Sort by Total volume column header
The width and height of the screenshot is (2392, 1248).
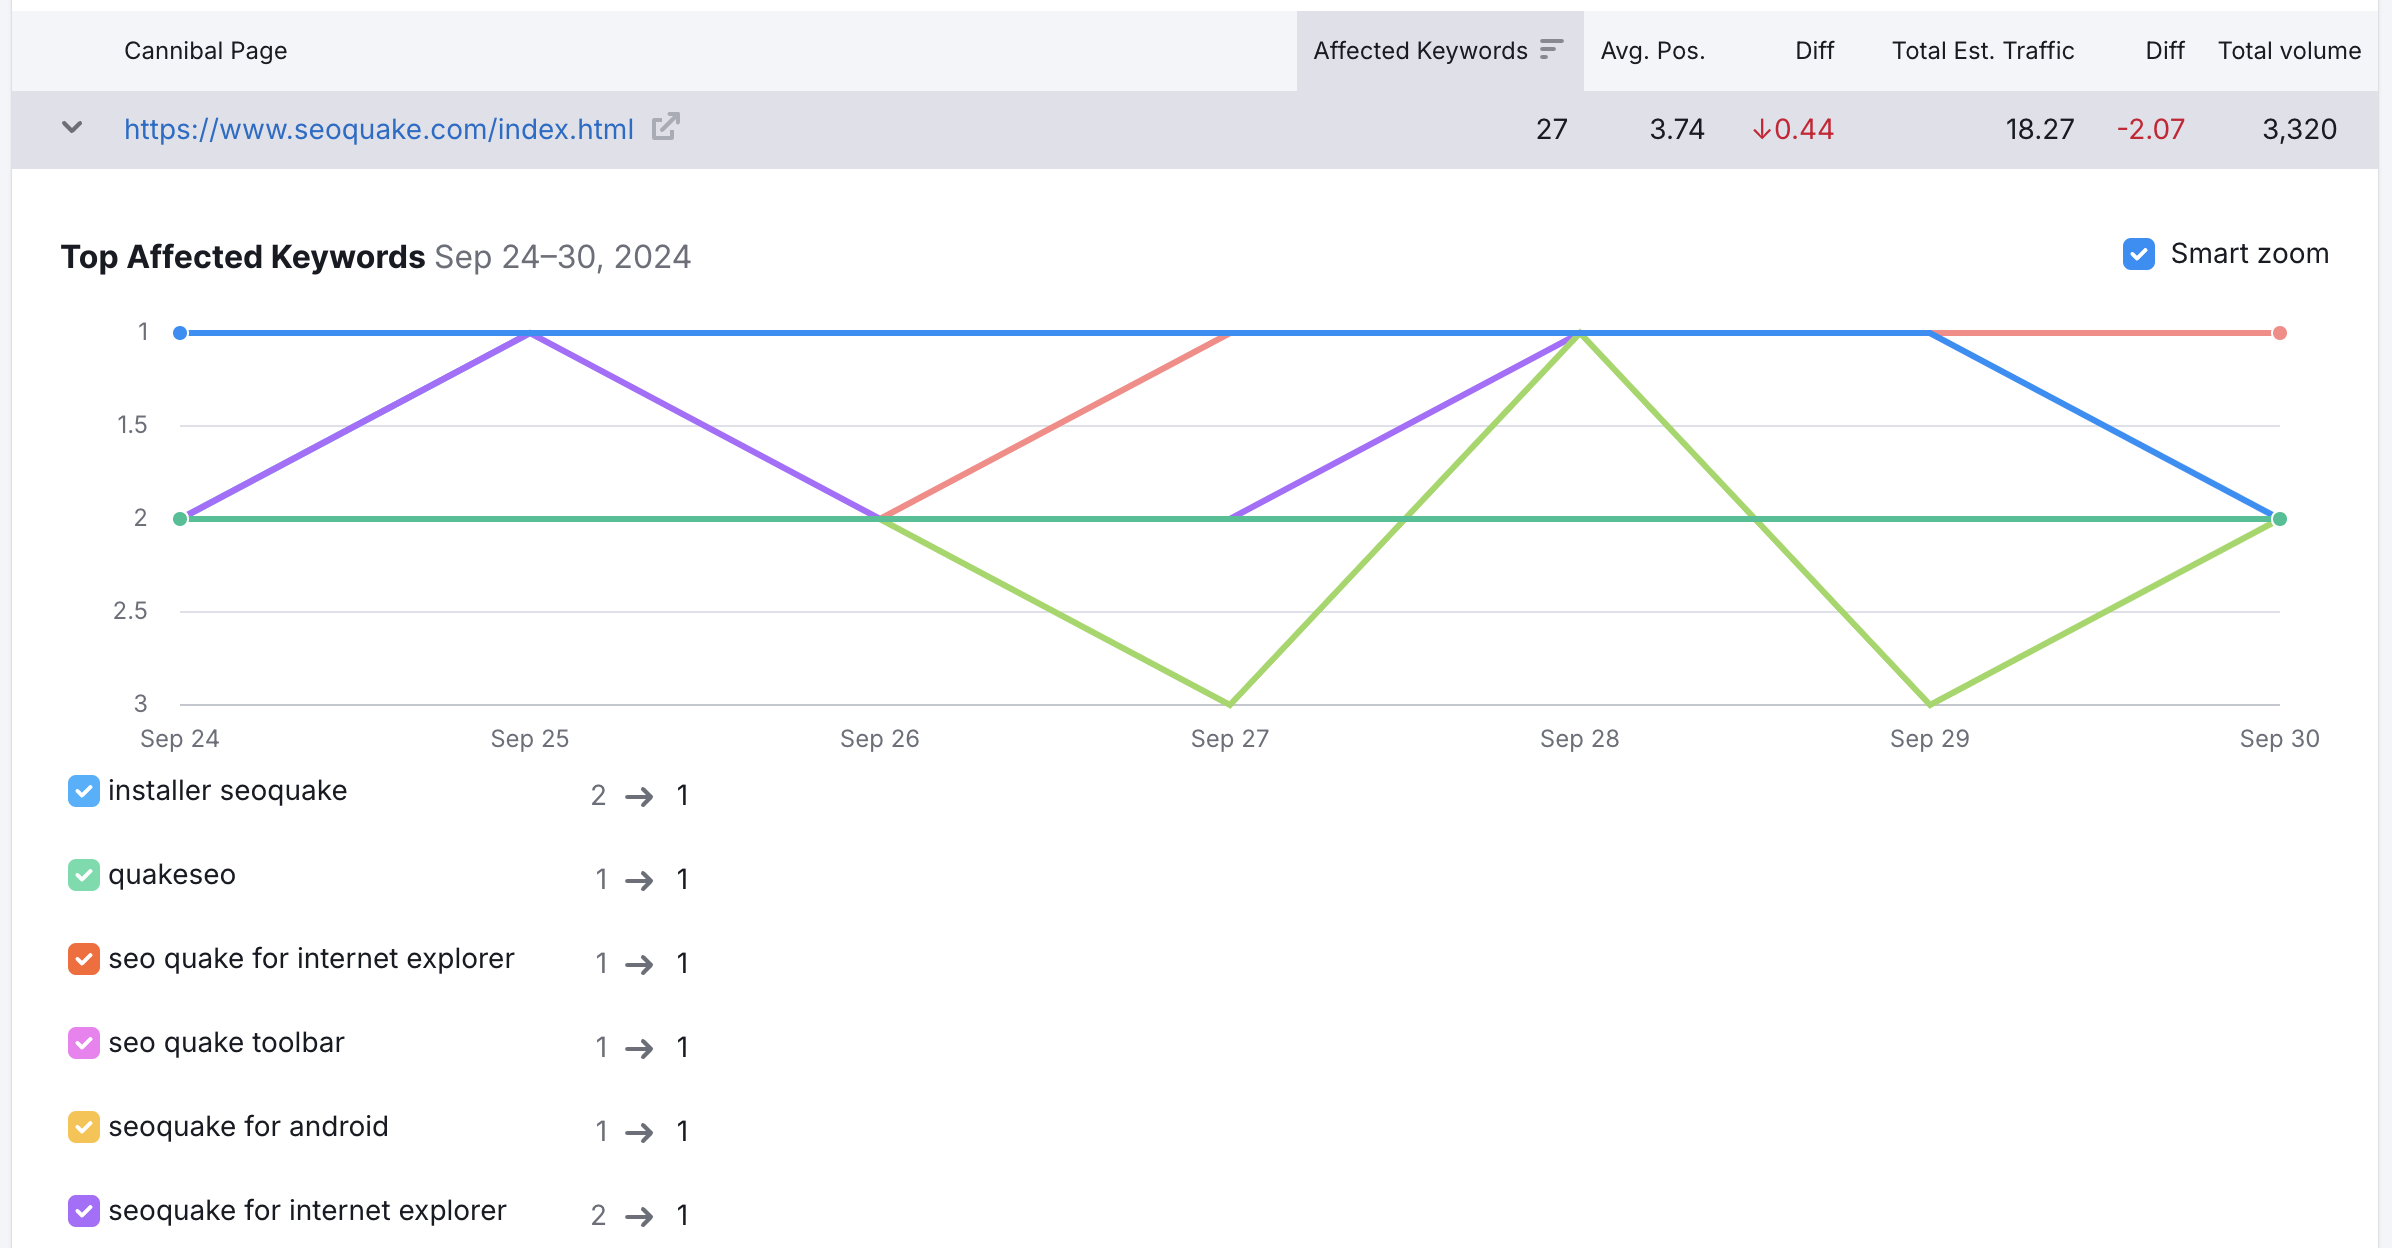[2289, 51]
